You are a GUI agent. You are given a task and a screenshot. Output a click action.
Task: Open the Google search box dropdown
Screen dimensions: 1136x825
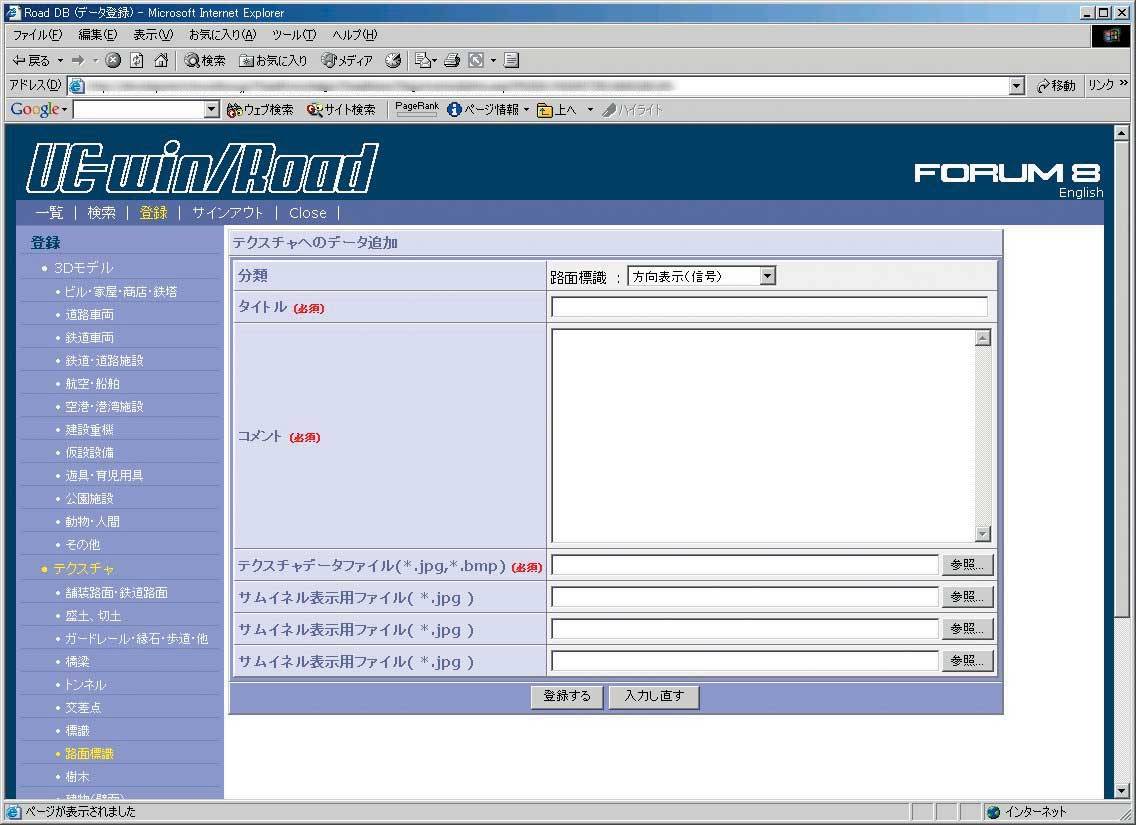(212, 109)
